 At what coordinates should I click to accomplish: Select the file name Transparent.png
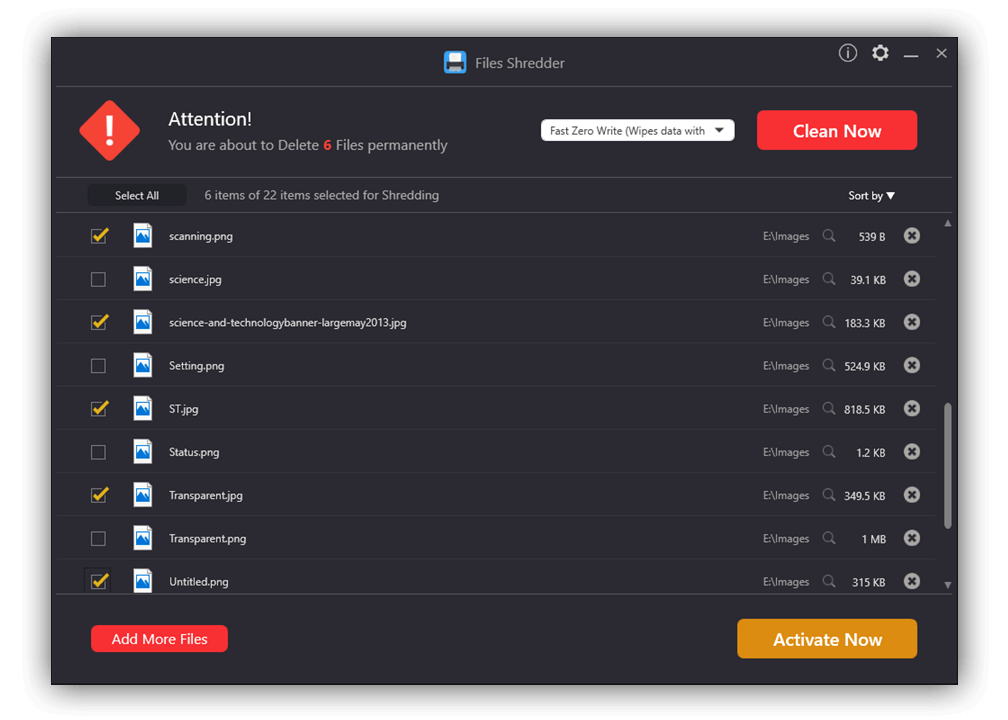[x=208, y=539]
